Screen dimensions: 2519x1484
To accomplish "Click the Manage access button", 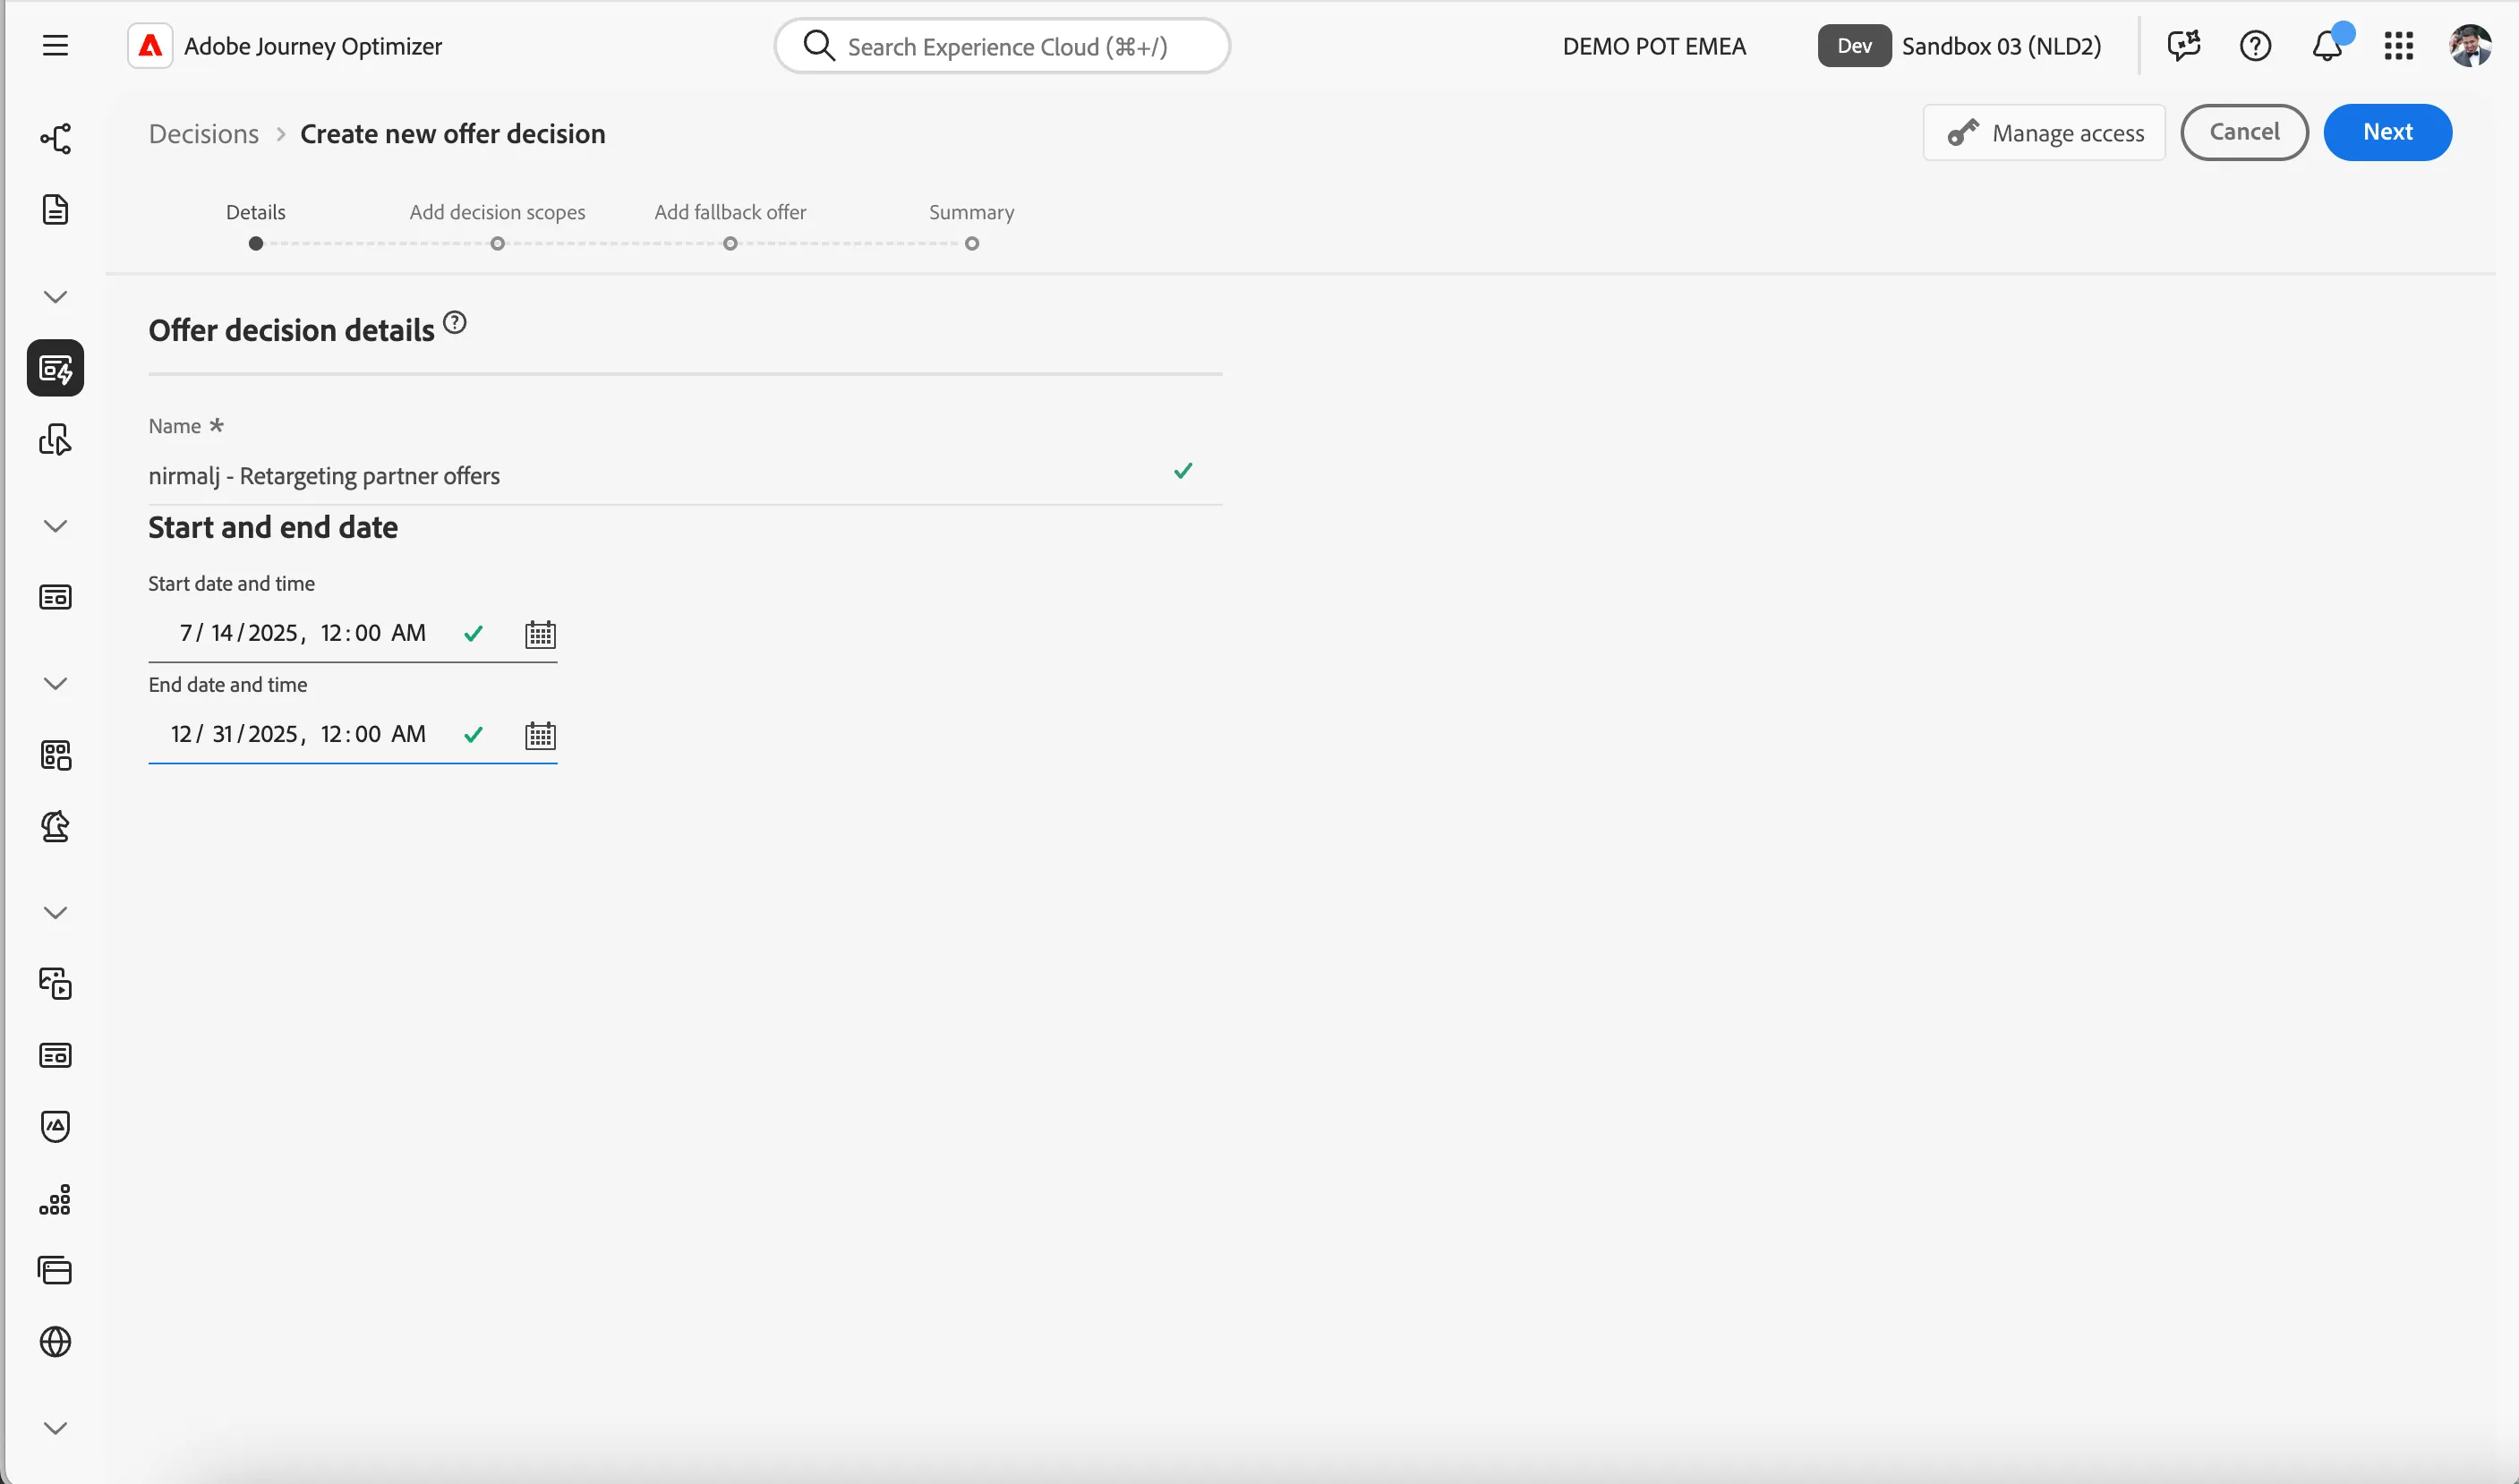I will (x=2044, y=132).
